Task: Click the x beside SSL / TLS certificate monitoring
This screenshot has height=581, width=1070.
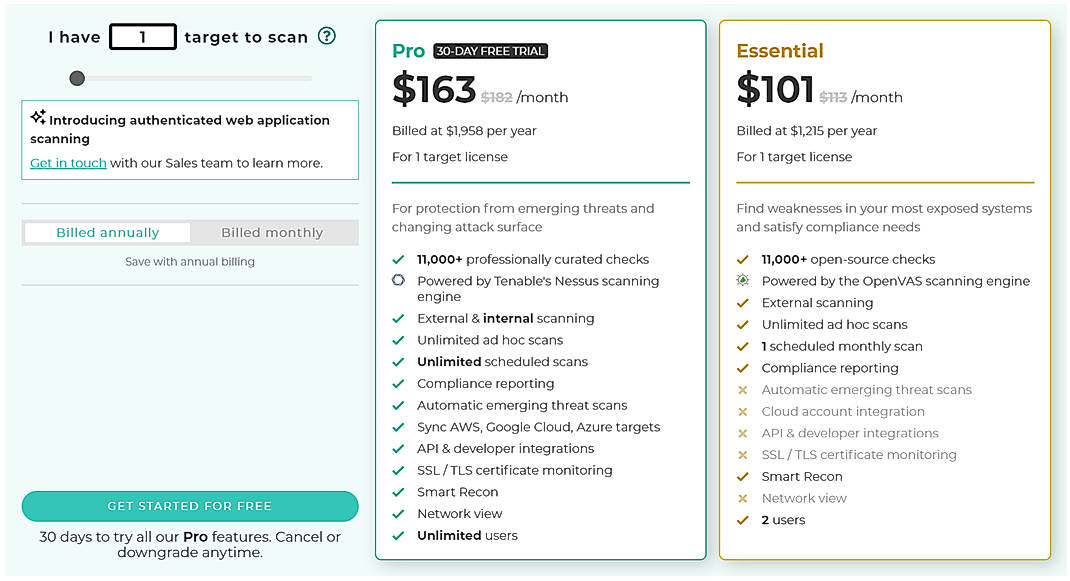Action: [743, 454]
